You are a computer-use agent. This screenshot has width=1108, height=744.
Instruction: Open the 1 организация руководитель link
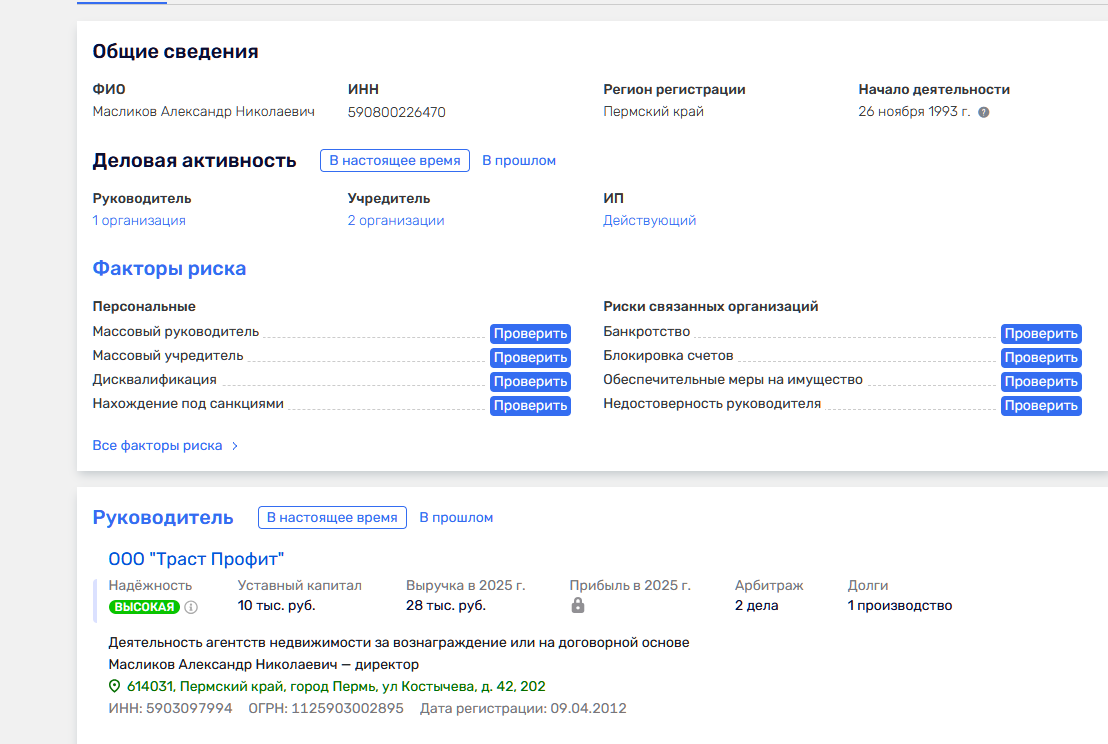point(139,220)
